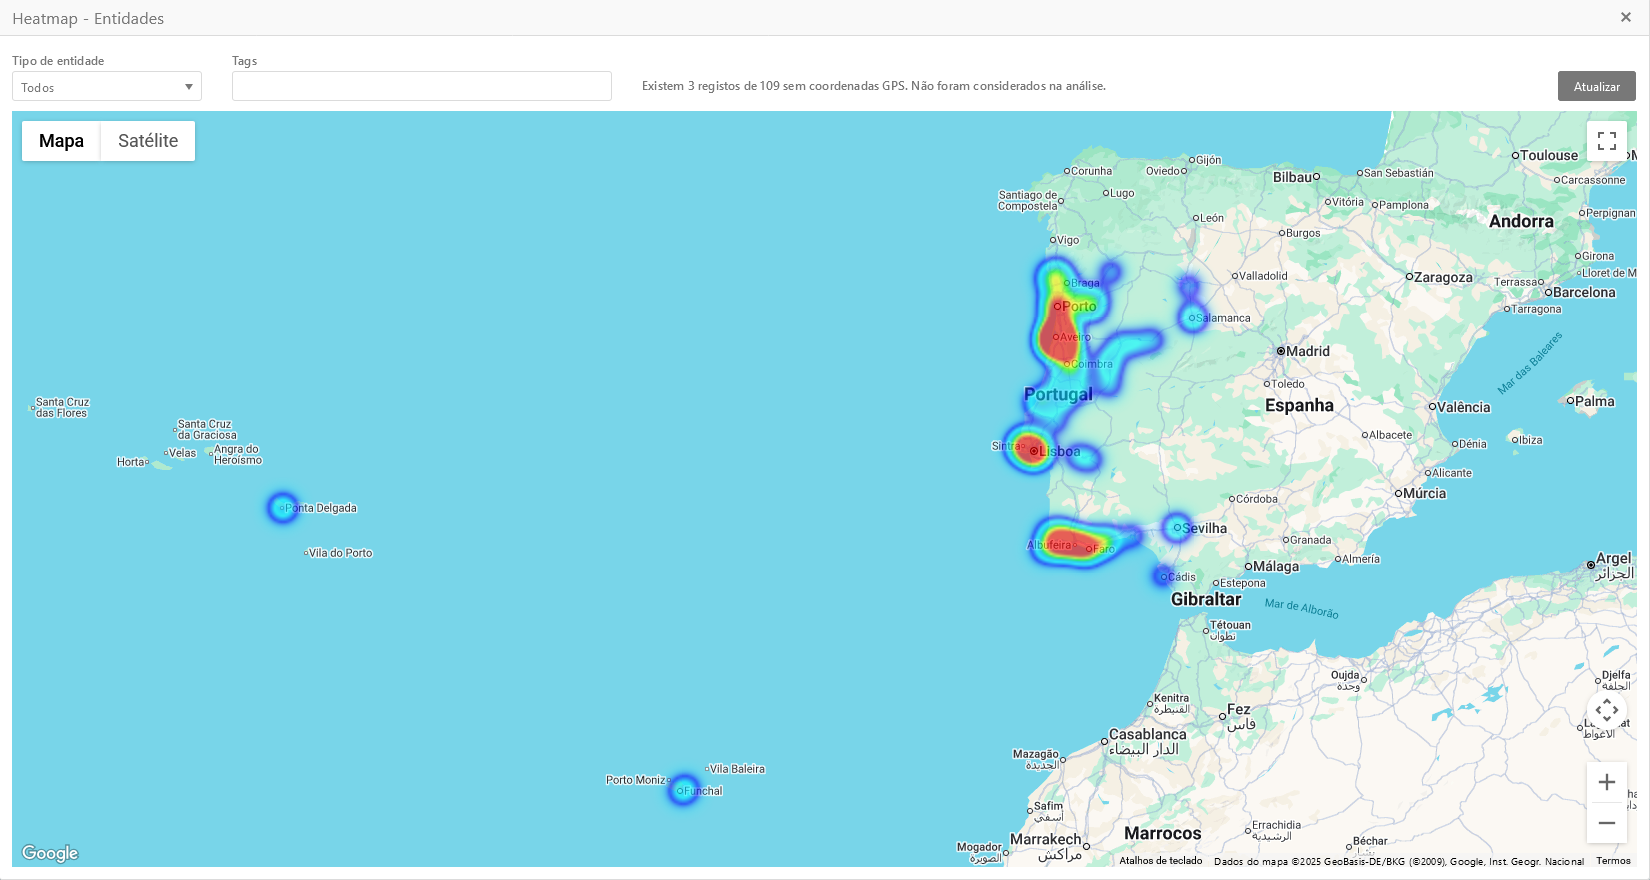
Task: Zoom in on the map
Action: click(1606, 782)
